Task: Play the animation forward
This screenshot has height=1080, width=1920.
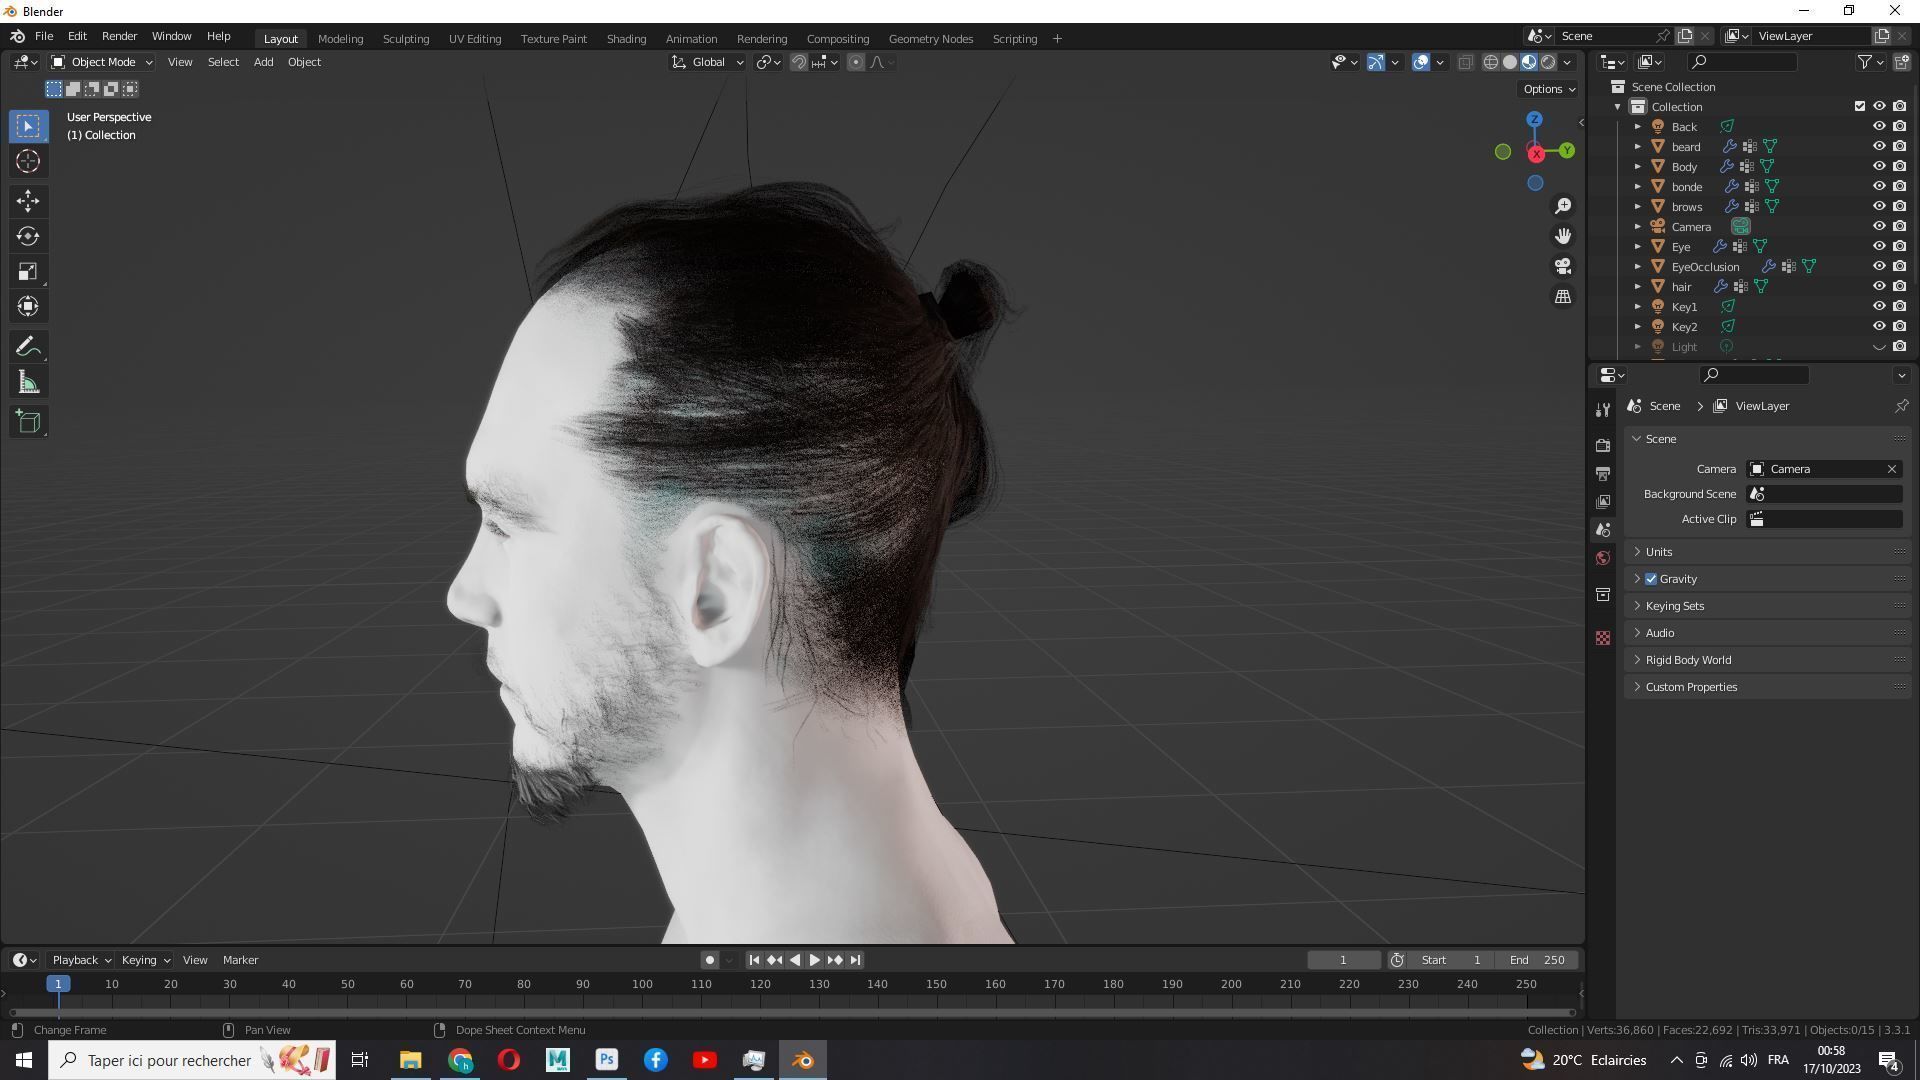Action: click(x=815, y=960)
